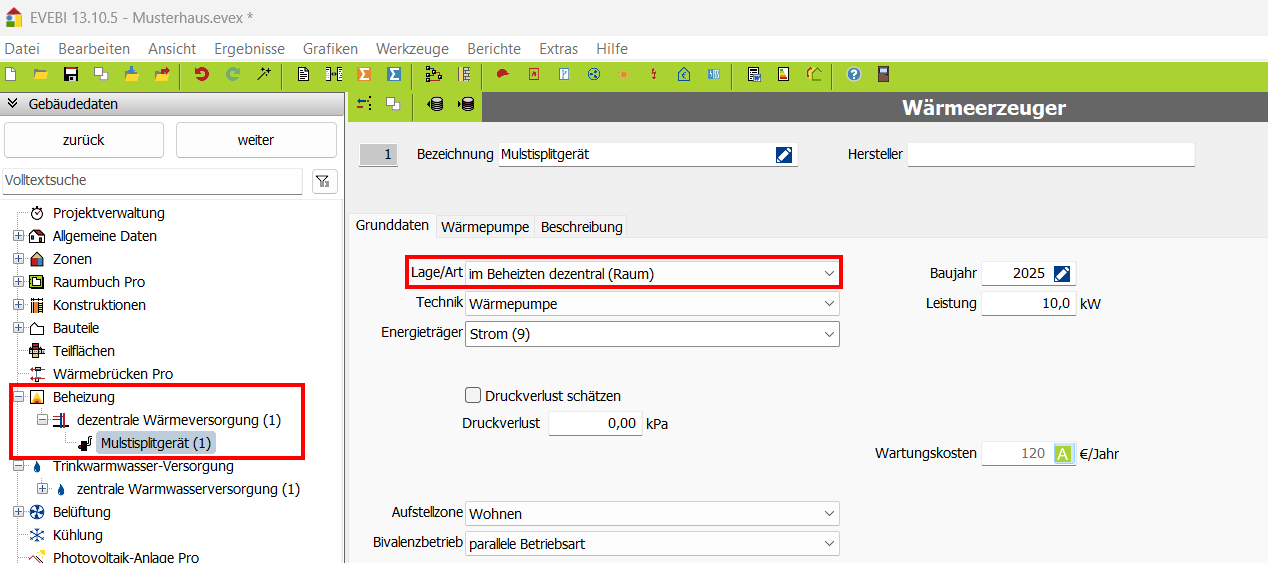Screen dimensions: 1268x563
Task: Open the Ergebnisse menu
Action: coord(251,48)
